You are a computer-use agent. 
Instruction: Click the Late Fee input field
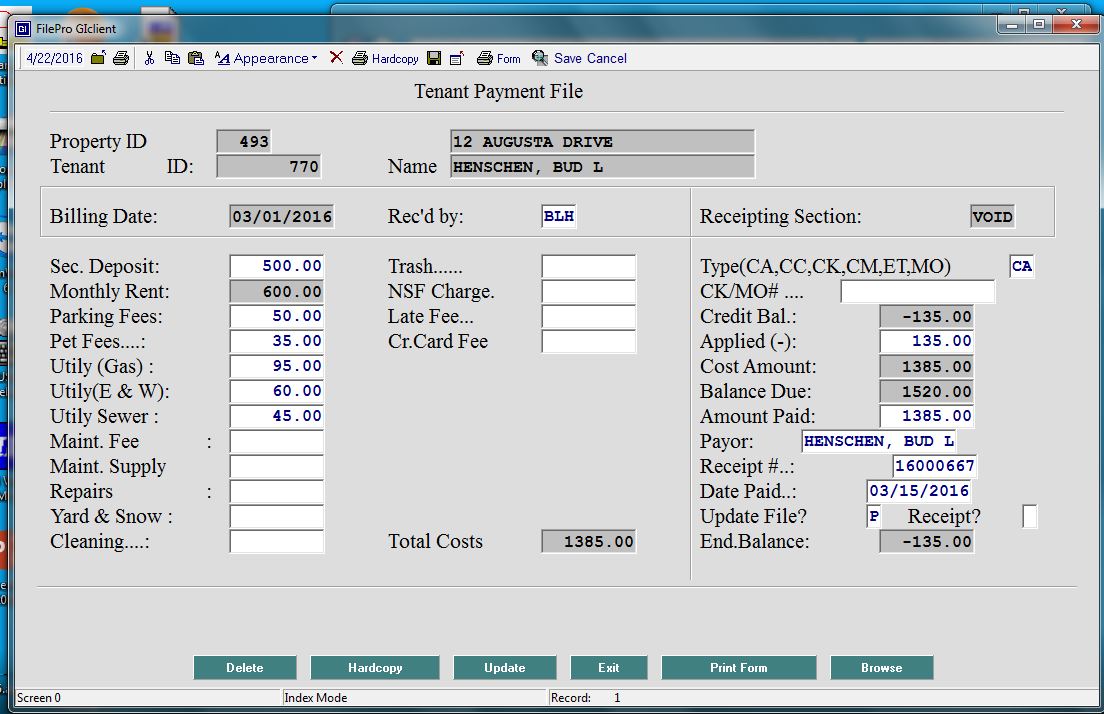point(588,317)
